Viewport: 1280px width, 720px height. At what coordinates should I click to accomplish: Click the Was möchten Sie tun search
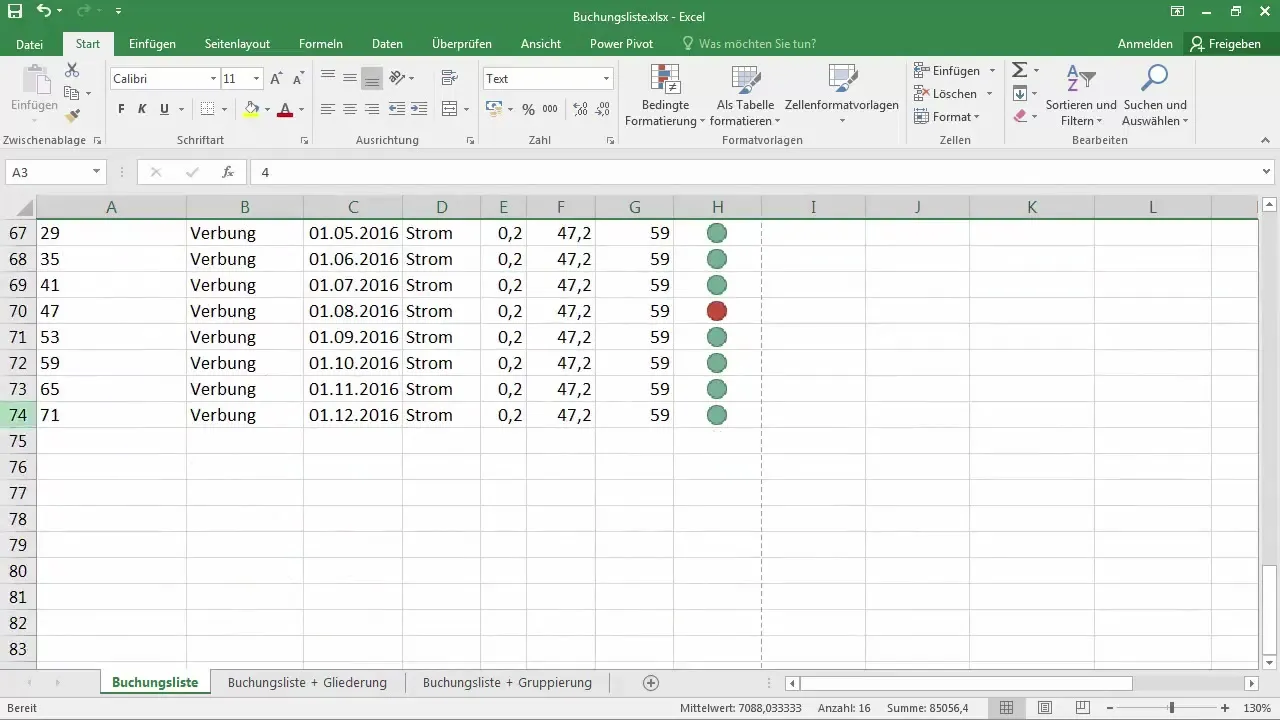coord(748,44)
